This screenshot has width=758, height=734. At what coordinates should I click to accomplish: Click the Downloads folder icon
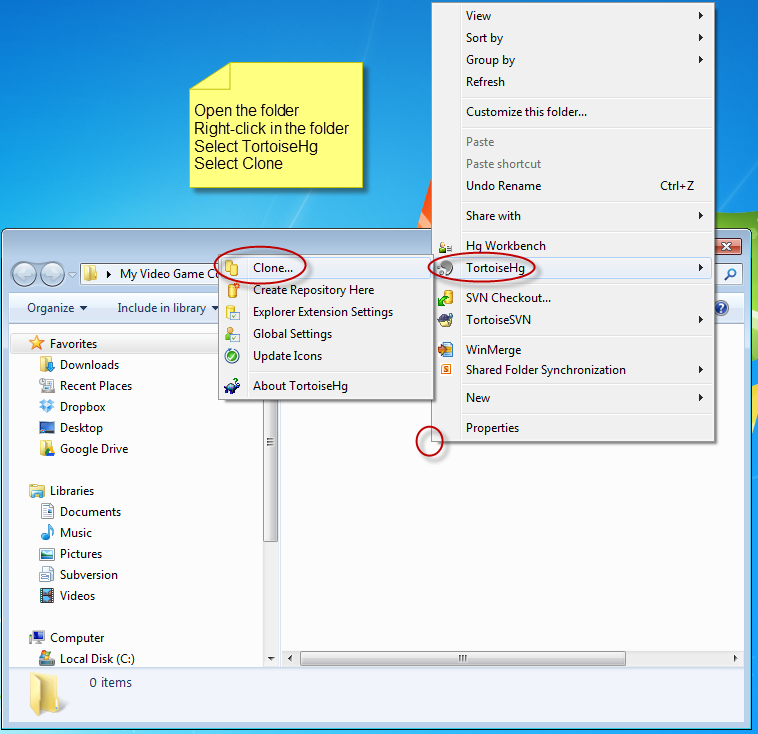click(47, 364)
